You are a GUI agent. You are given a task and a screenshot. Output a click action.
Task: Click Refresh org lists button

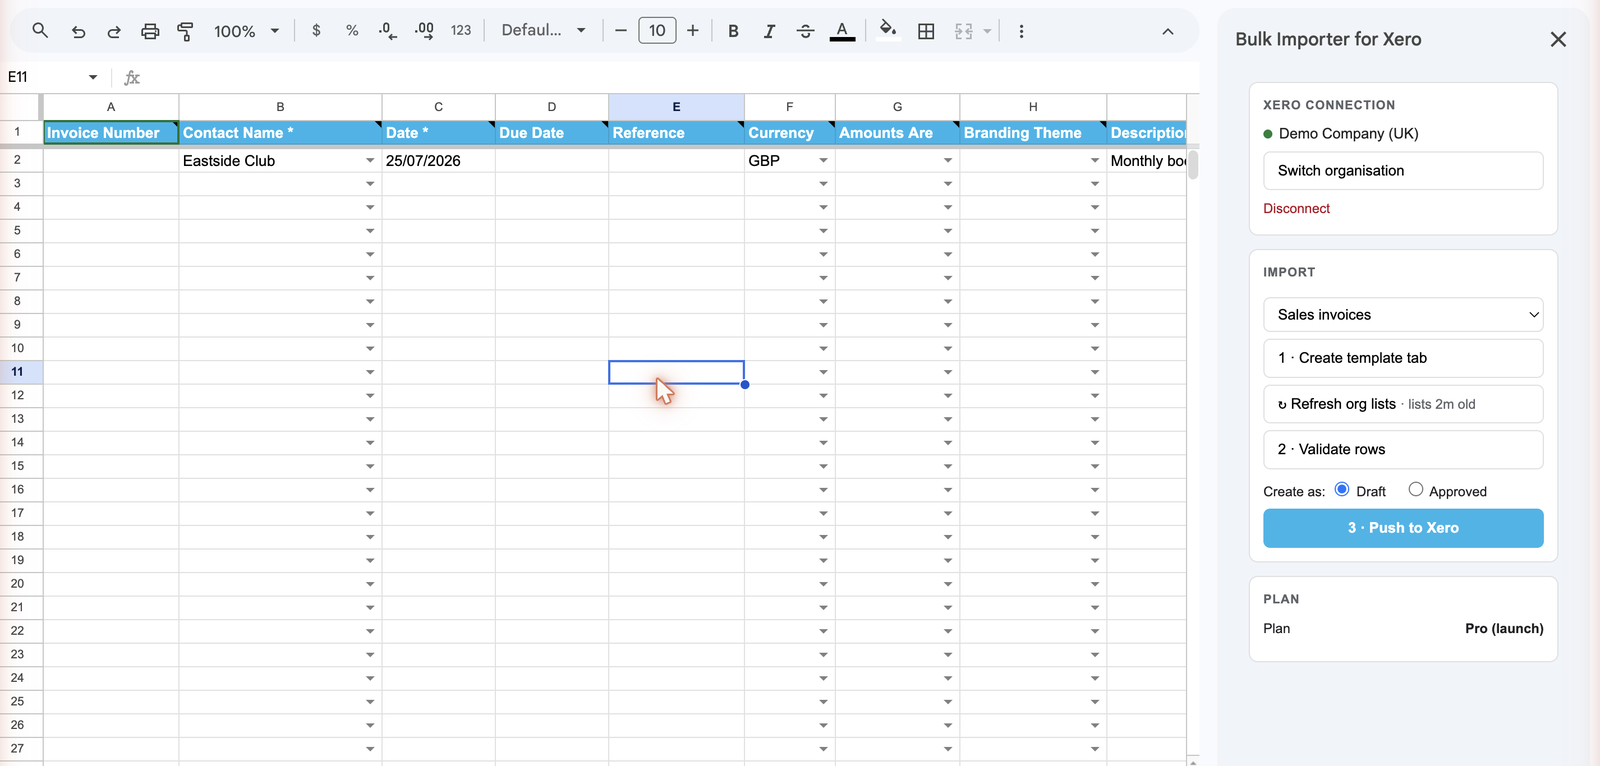click(x=1403, y=404)
